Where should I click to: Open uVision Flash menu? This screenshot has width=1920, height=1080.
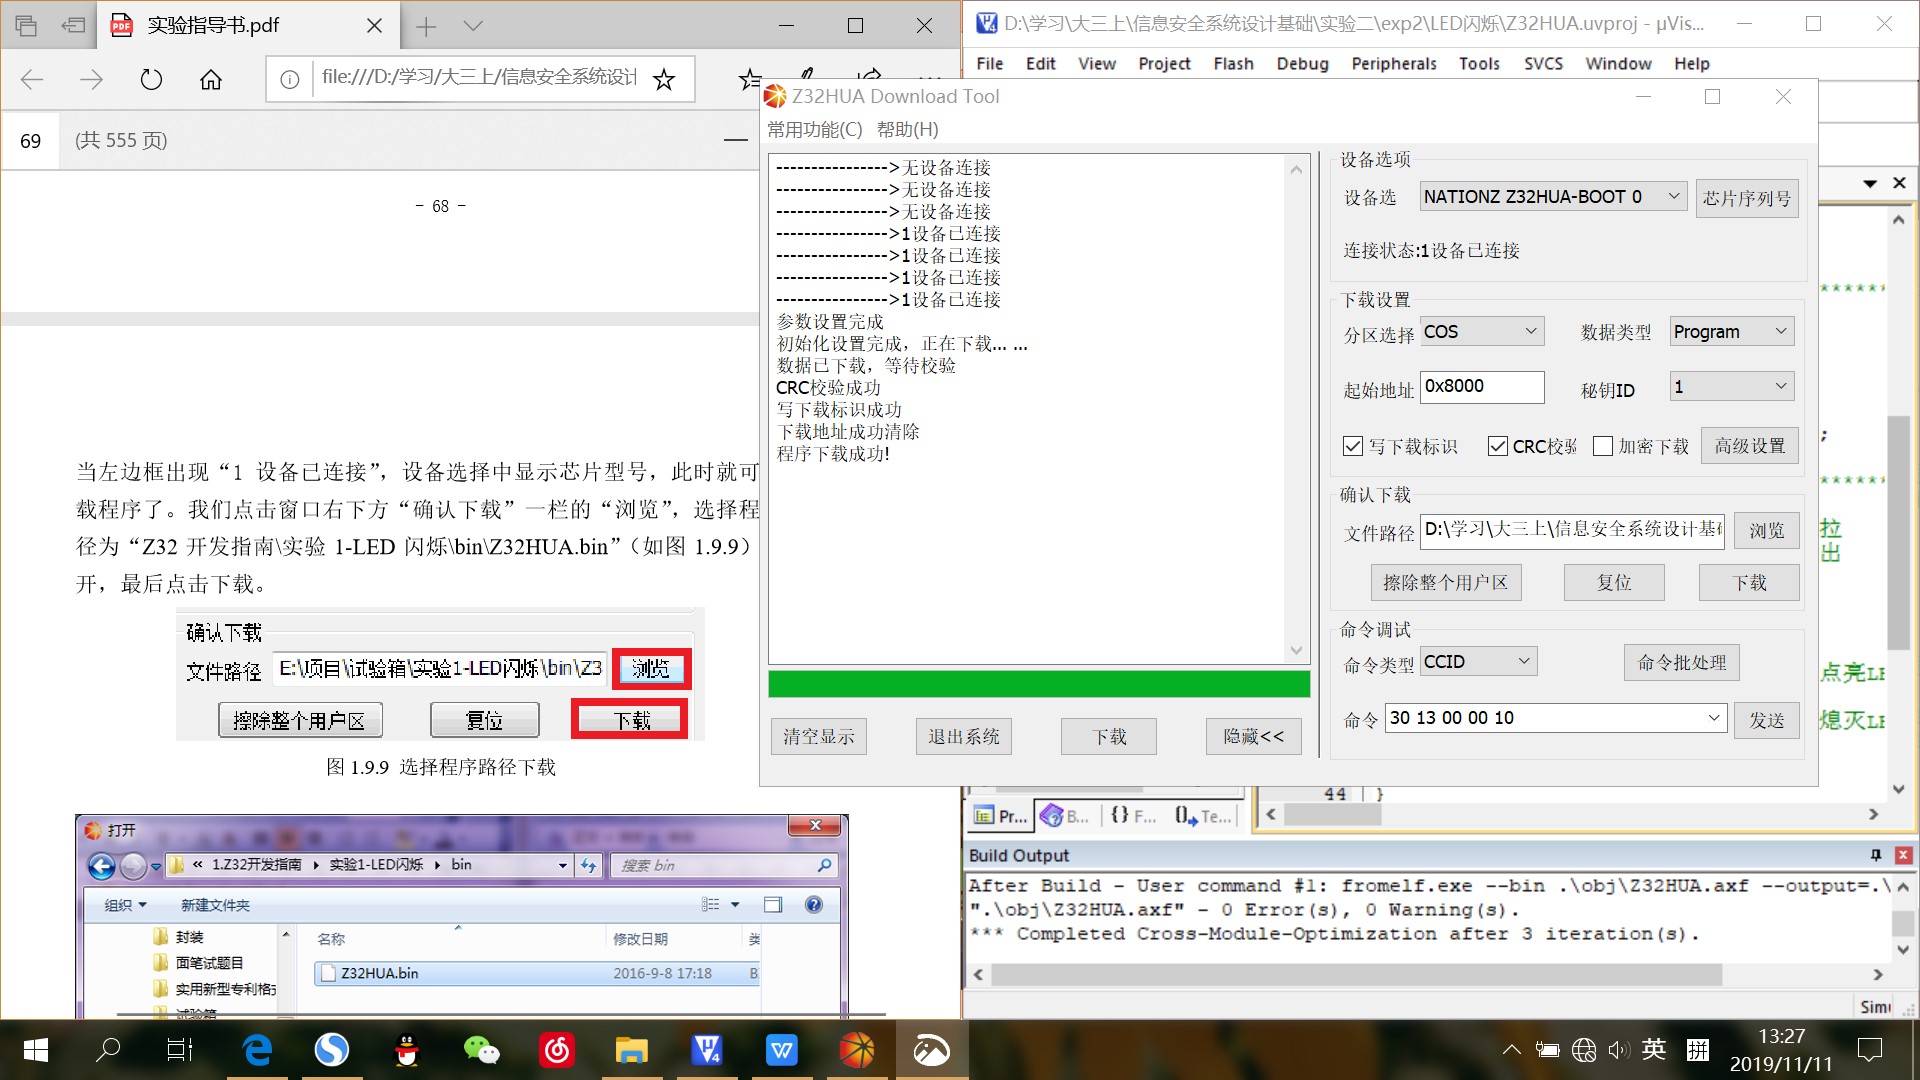pyautogui.click(x=1233, y=63)
